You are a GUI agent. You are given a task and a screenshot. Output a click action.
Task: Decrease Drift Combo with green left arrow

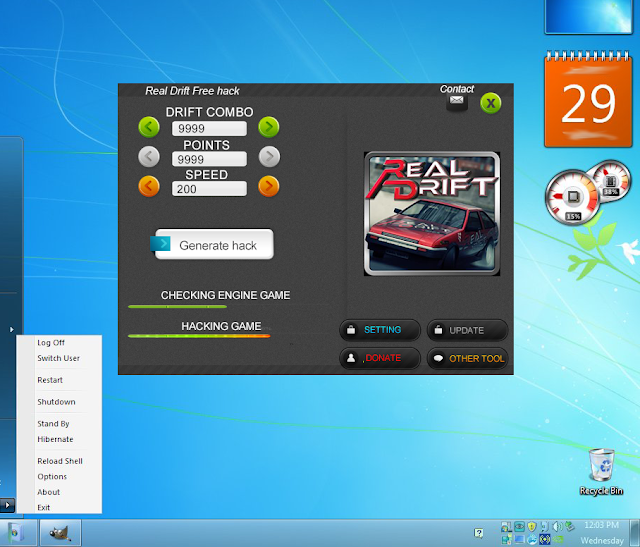coord(149,127)
